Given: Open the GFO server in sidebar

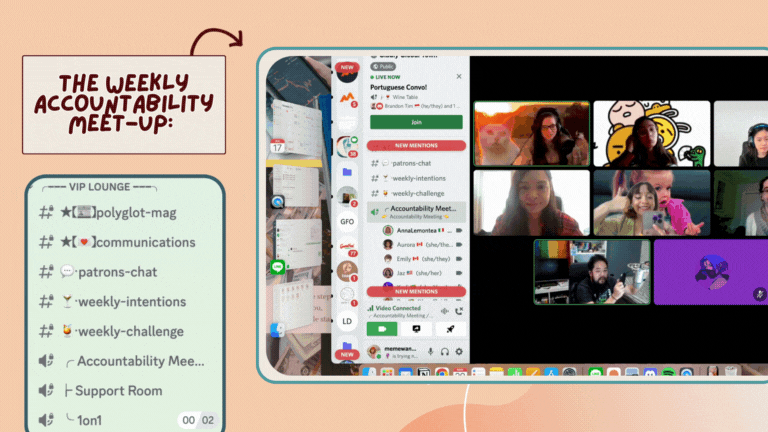Looking at the screenshot, I should coord(347,221).
